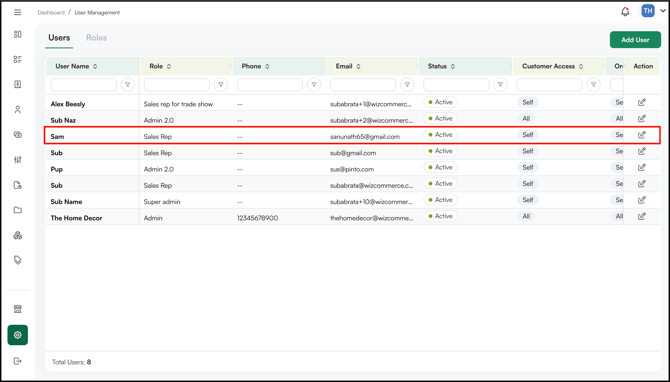
Task: Click the All access badge for Sub Naz
Action: 526,119
